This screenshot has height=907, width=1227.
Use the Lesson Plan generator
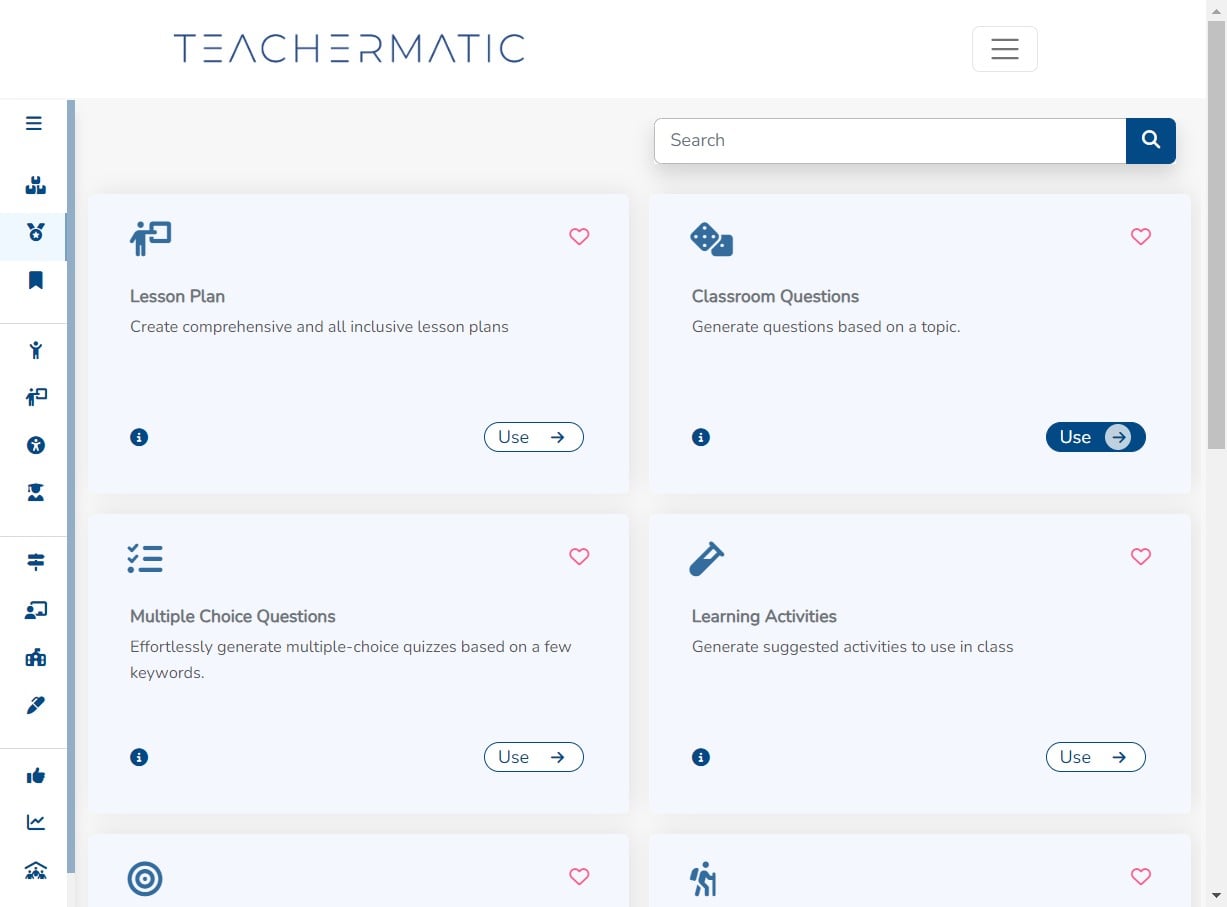(x=533, y=437)
